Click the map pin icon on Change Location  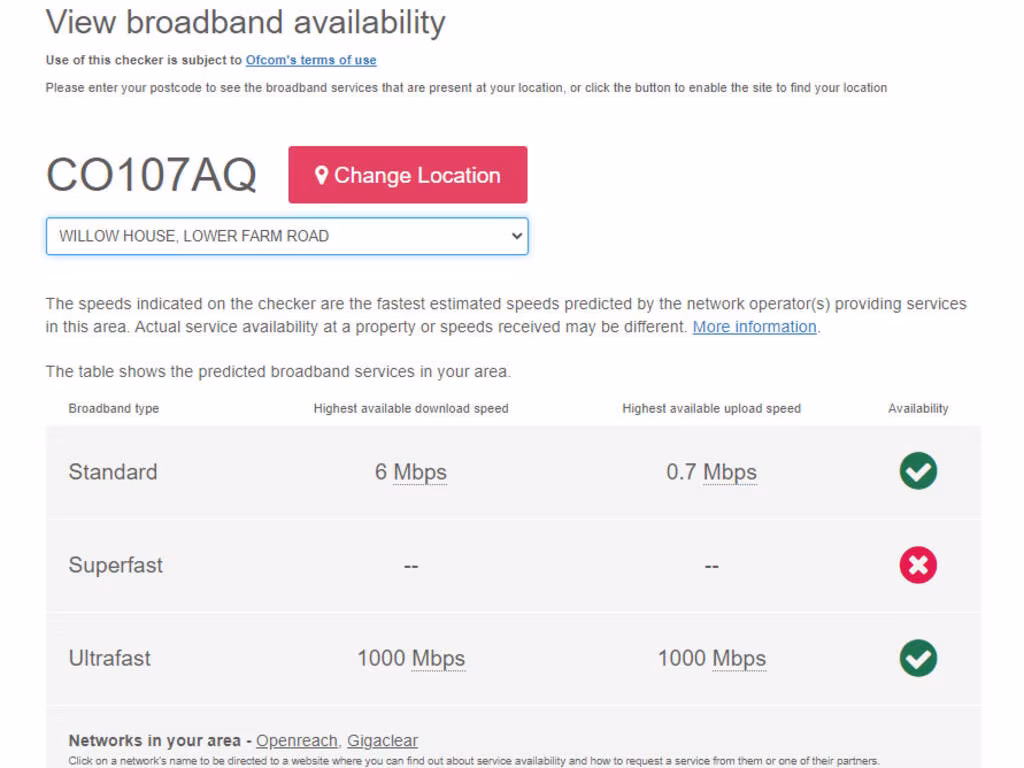pos(321,175)
